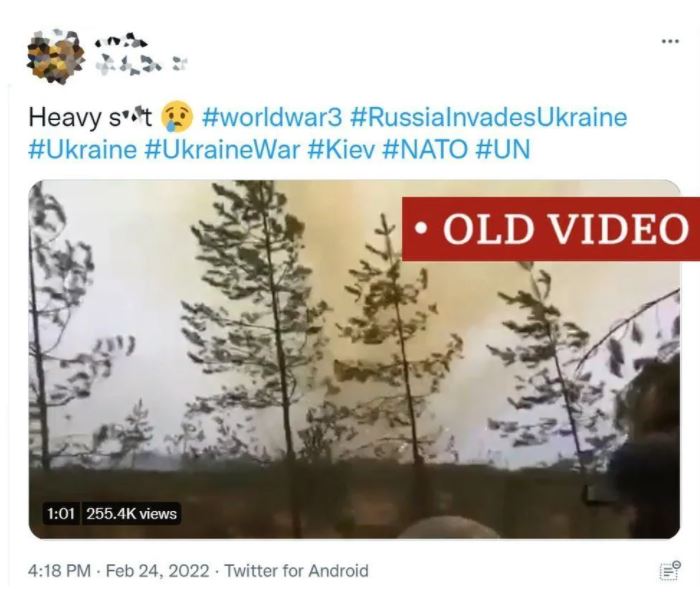Click the tweet info icon at bottom right

670,571
